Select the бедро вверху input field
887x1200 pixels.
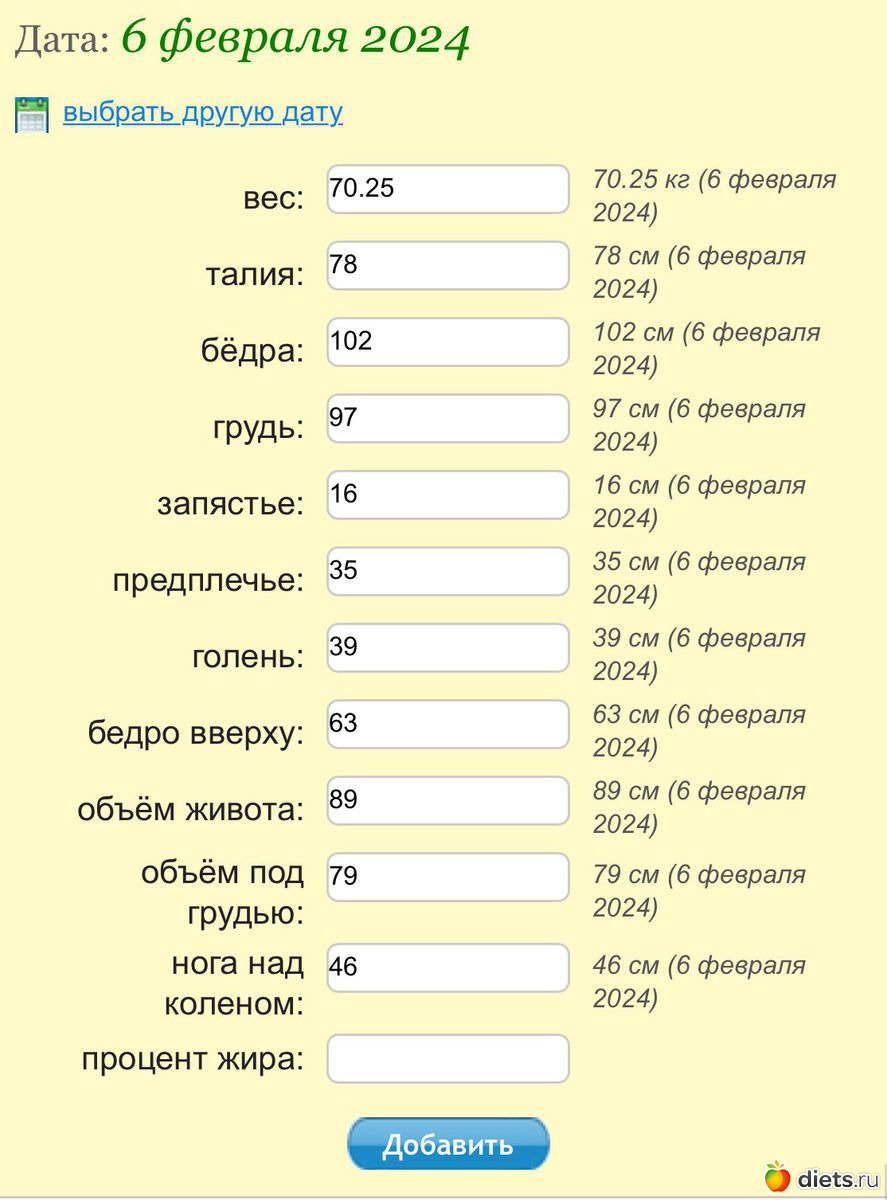pos(448,724)
